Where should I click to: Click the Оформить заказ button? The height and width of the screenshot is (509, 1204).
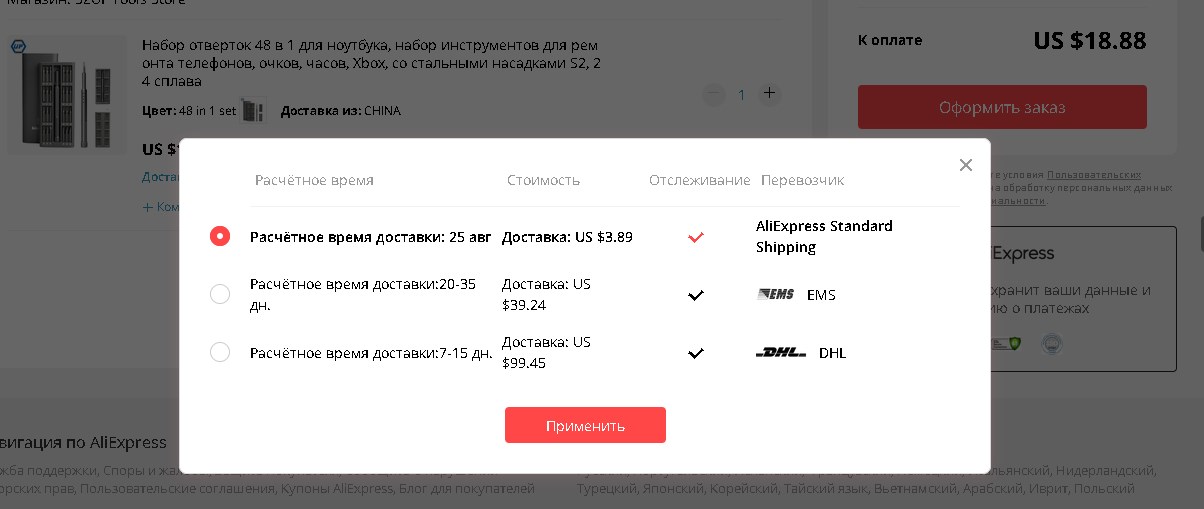tap(1002, 107)
